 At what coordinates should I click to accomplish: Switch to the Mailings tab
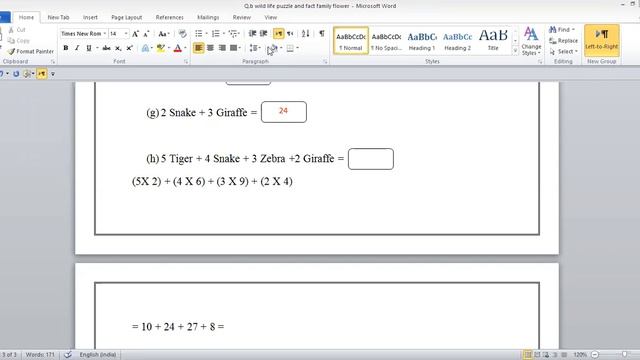tap(208, 18)
